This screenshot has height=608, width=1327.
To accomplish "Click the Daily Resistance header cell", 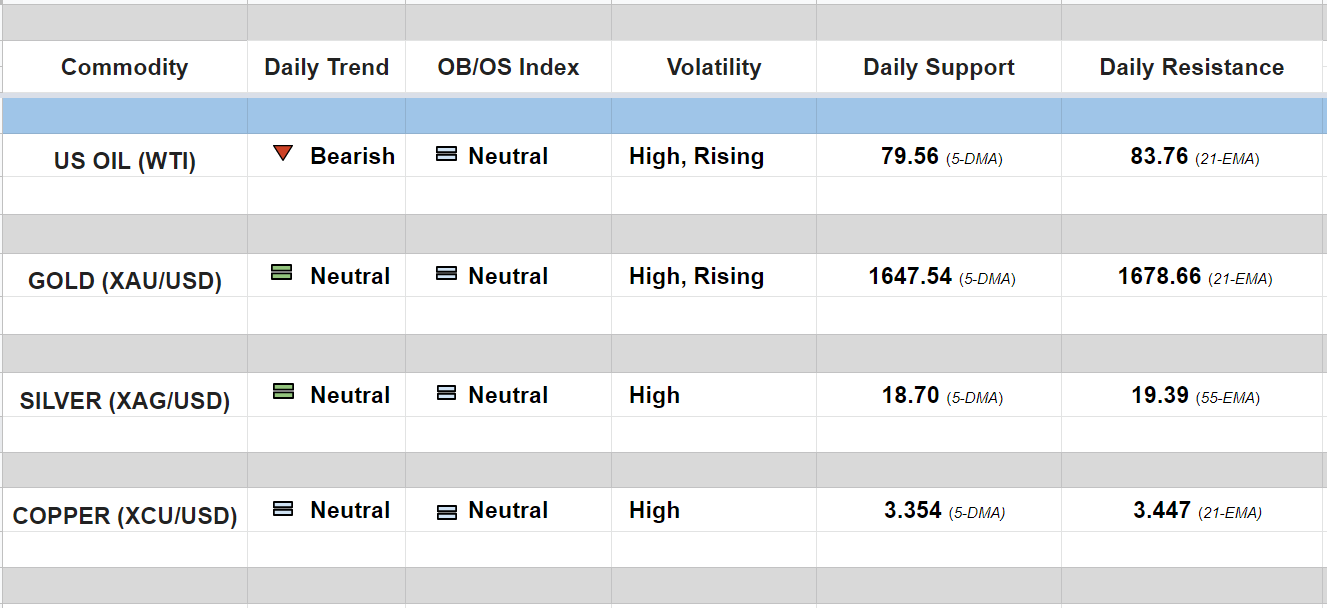I will (x=1192, y=68).
